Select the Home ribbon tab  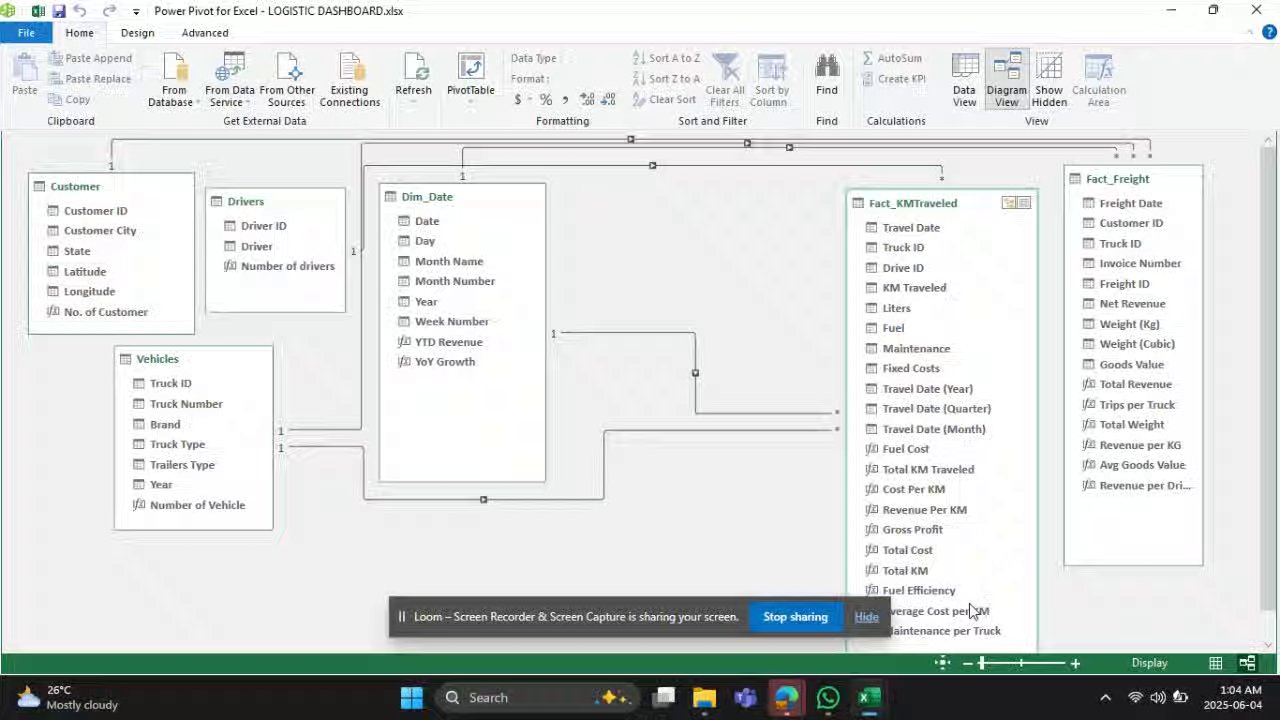(x=79, y=33)
